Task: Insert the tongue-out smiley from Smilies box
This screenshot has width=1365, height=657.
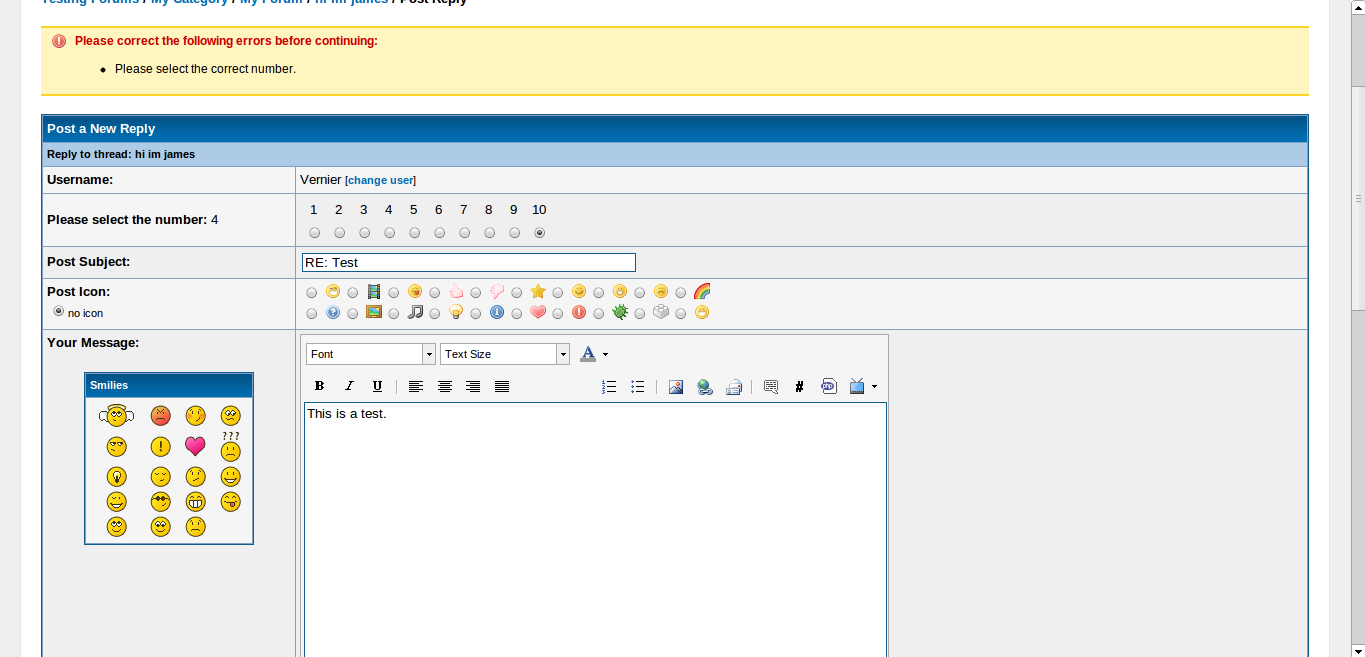Action: coord(231,501)
